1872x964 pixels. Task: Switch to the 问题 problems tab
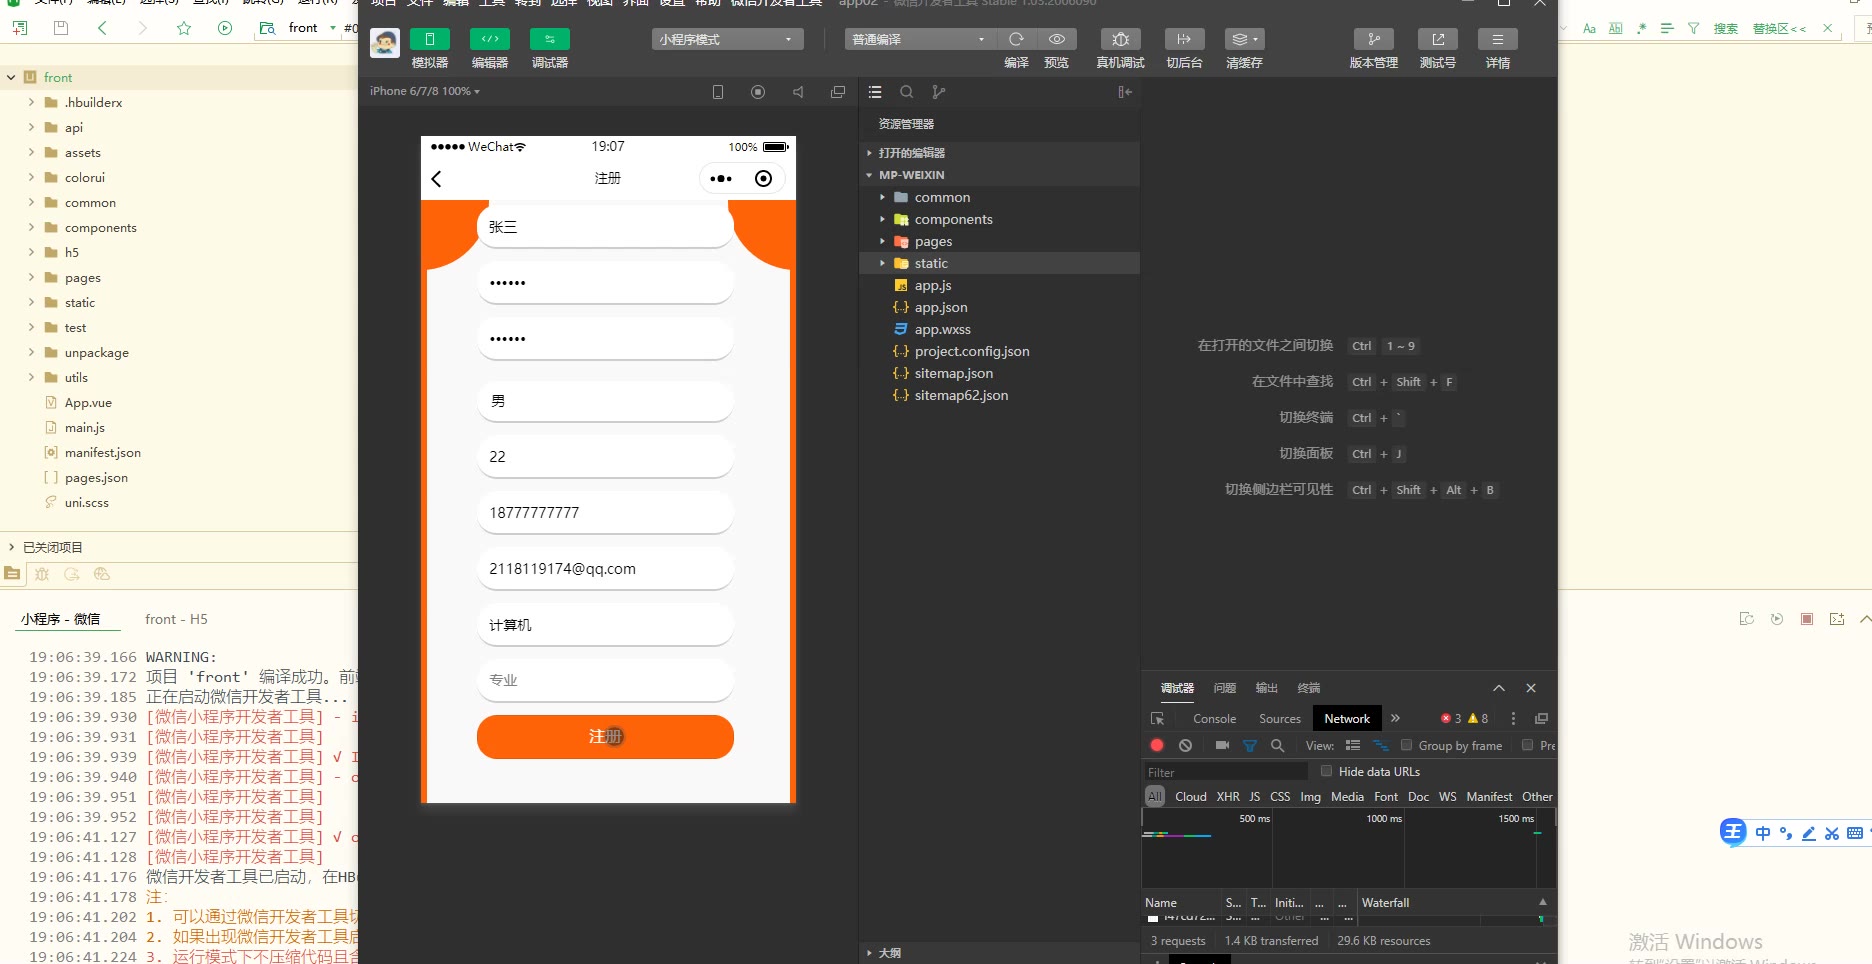[1225, 688]
